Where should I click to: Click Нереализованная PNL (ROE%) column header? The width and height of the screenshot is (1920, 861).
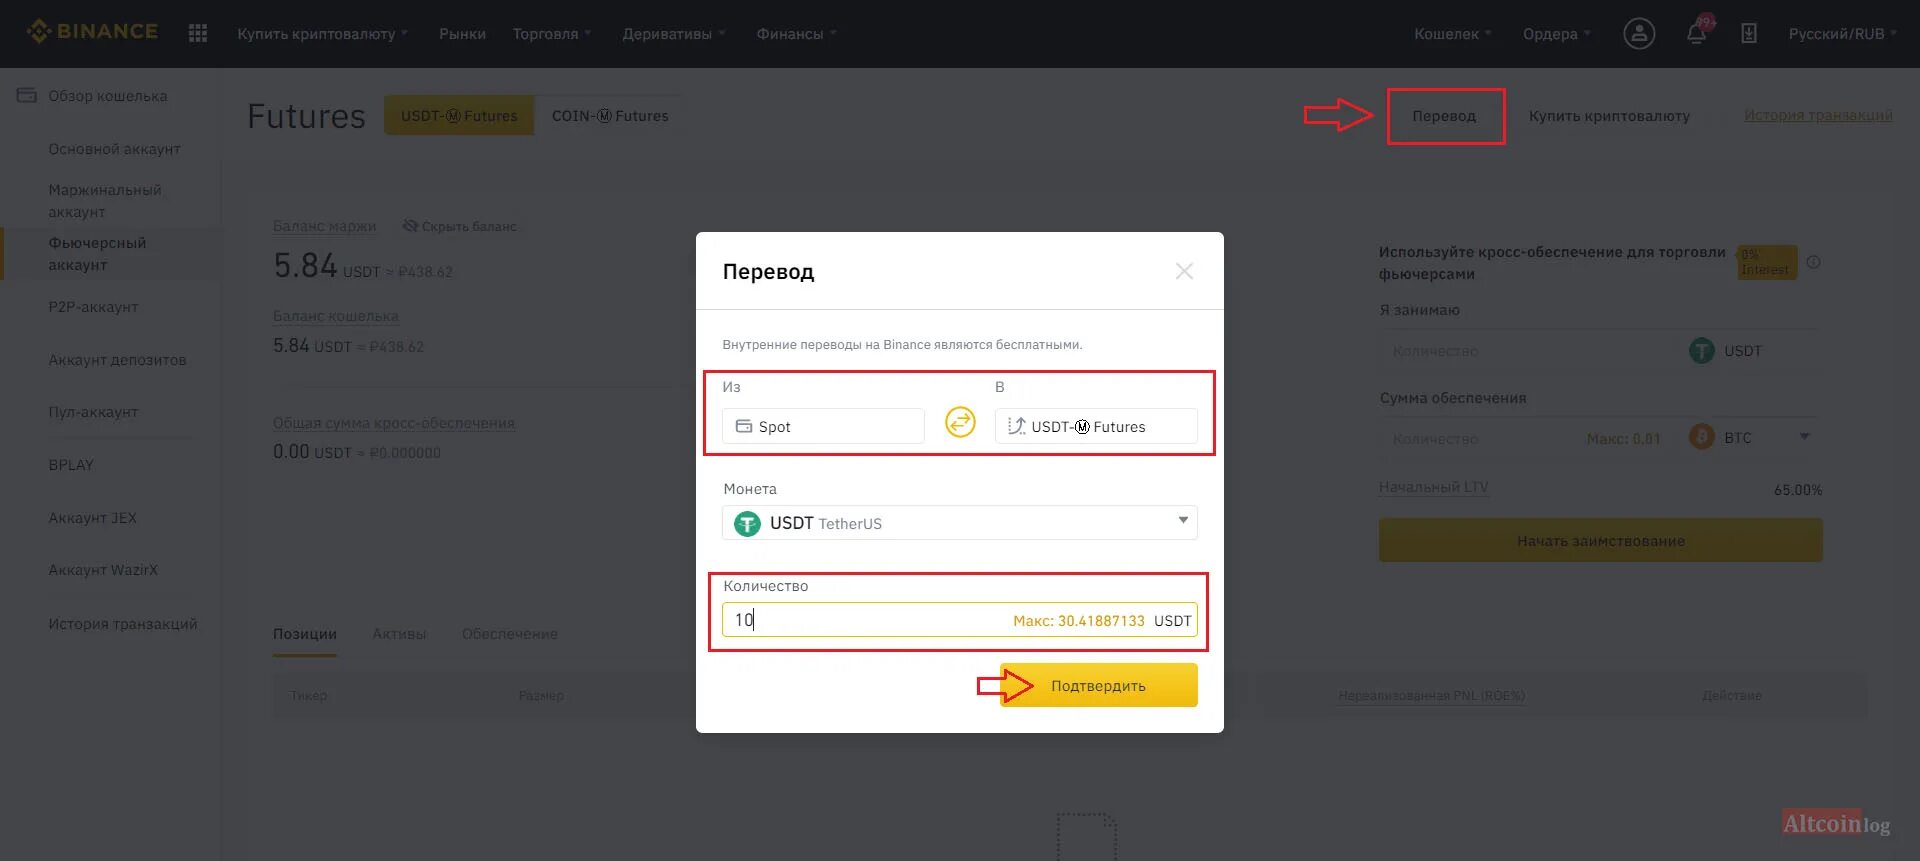1431,695
